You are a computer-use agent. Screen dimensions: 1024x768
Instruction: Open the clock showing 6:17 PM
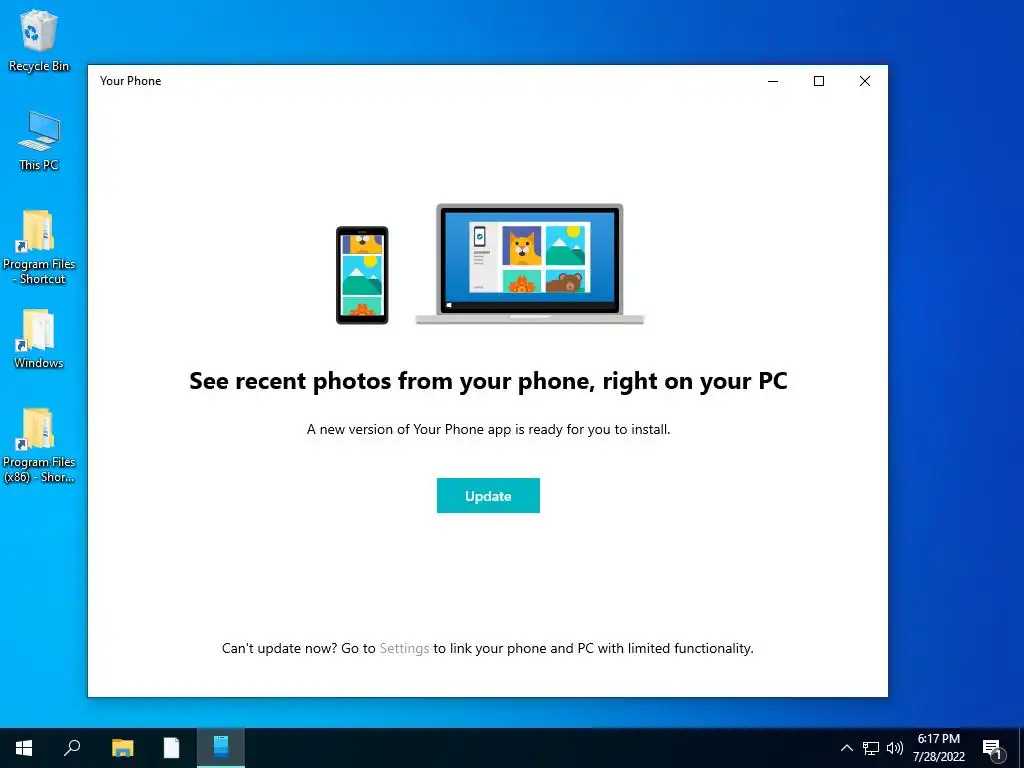[938, 748]
